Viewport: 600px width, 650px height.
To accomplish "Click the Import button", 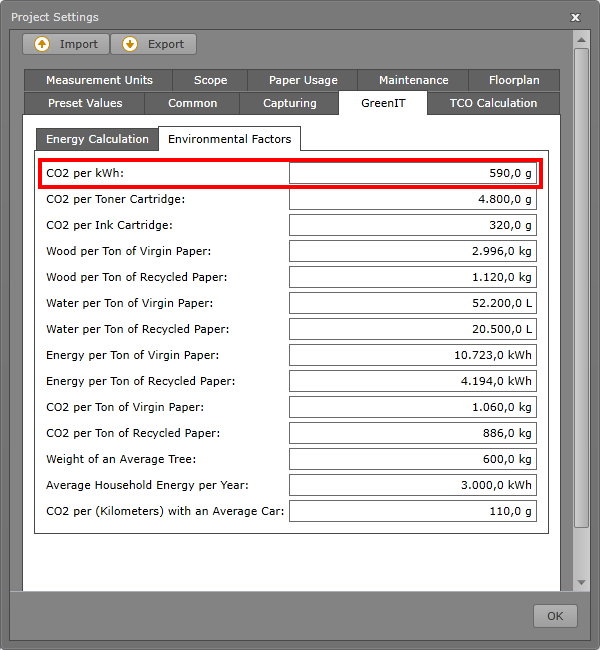I will tap(66, 44).
